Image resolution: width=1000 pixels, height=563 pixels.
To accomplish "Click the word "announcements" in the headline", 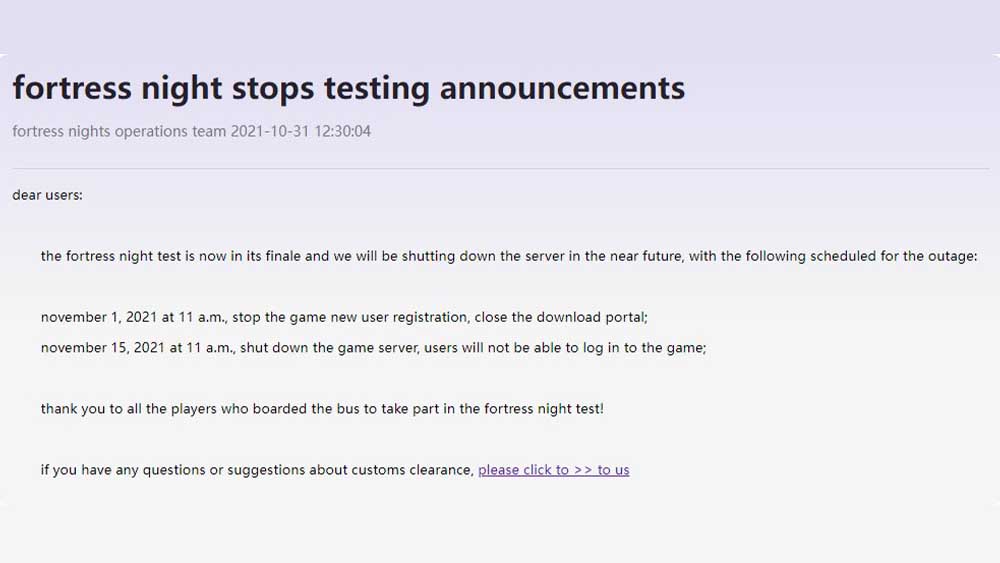I will [x=562, y=89].
